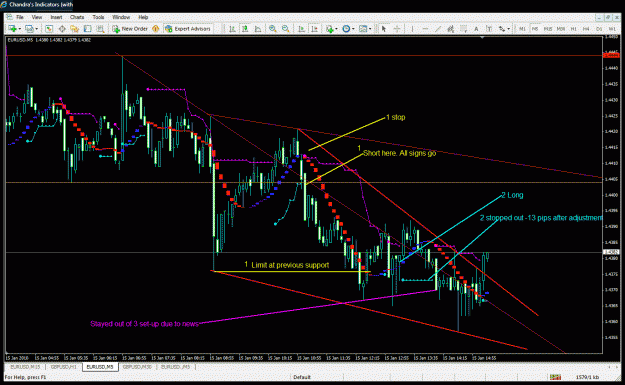Switch timeframe to D1
Image resolution: width=625 pixels, height=385 pixels.
(599, 29)
